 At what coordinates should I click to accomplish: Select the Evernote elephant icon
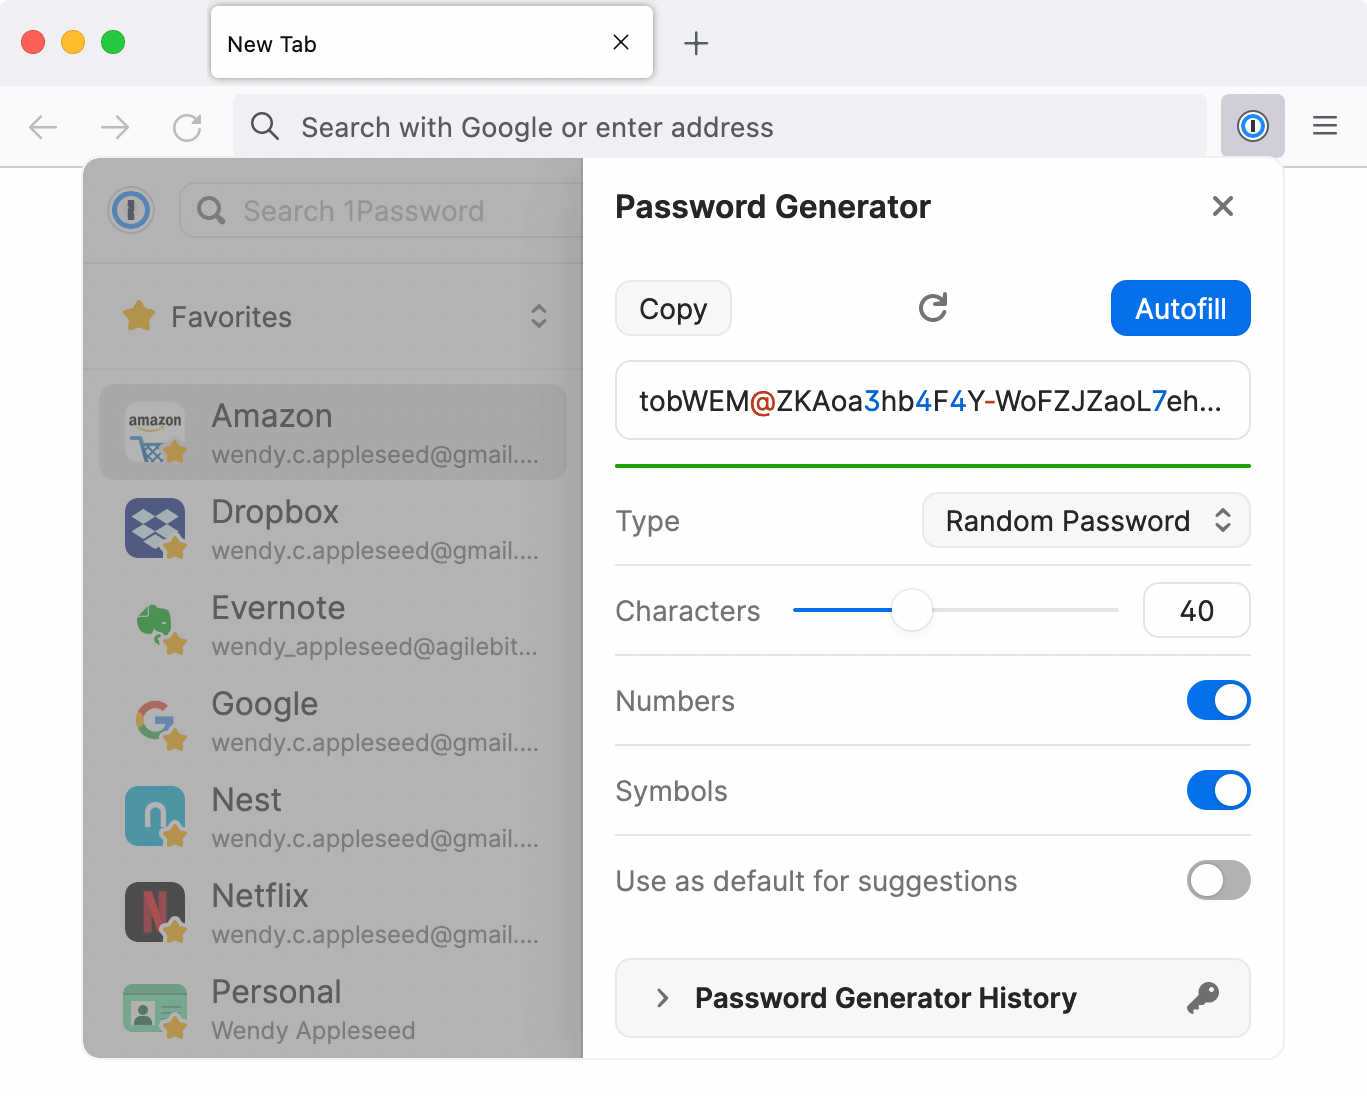click(x=154, y=624)
